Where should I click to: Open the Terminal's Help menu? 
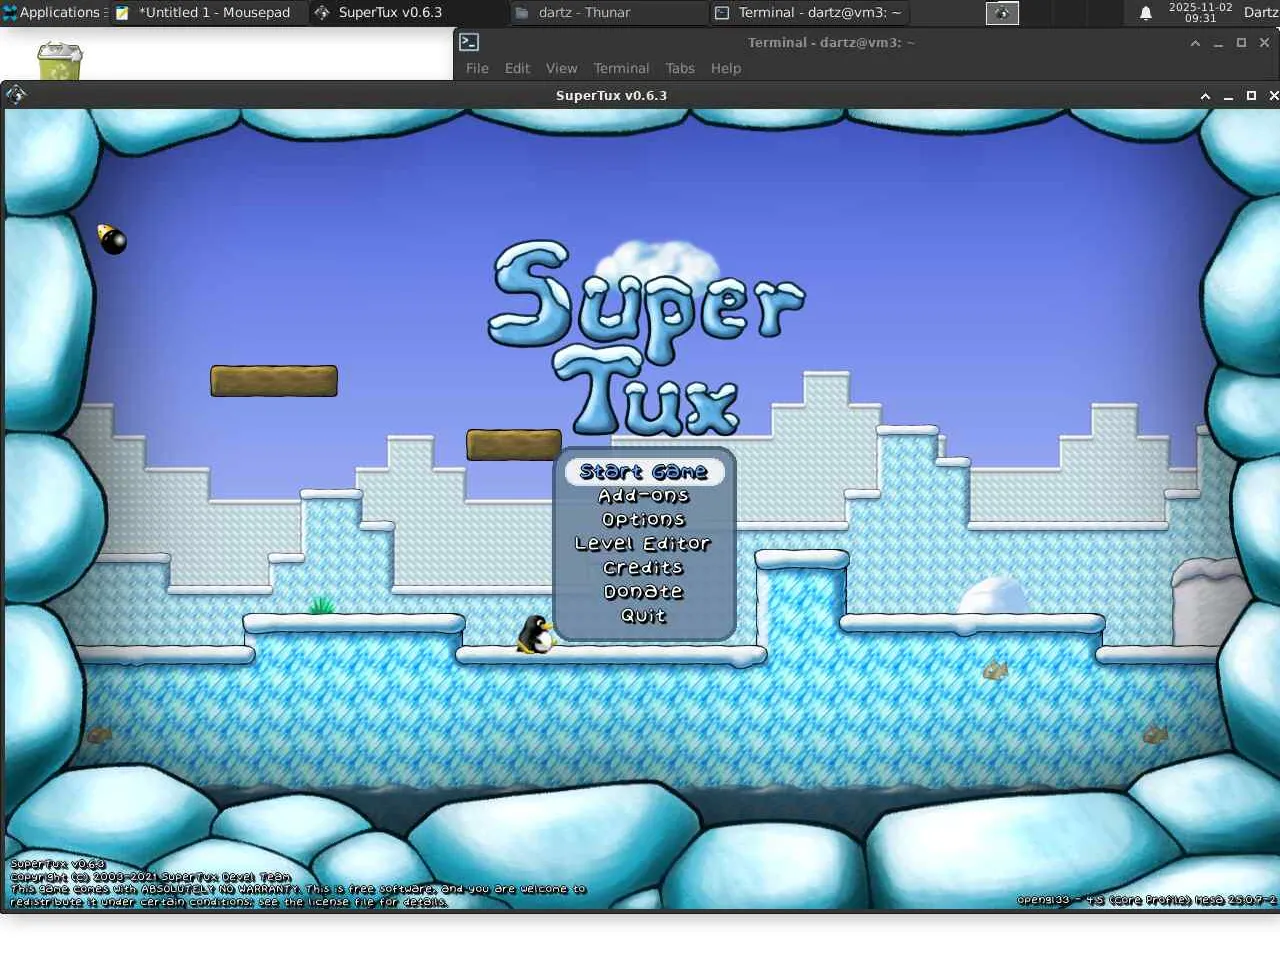[x=726, y=68]
